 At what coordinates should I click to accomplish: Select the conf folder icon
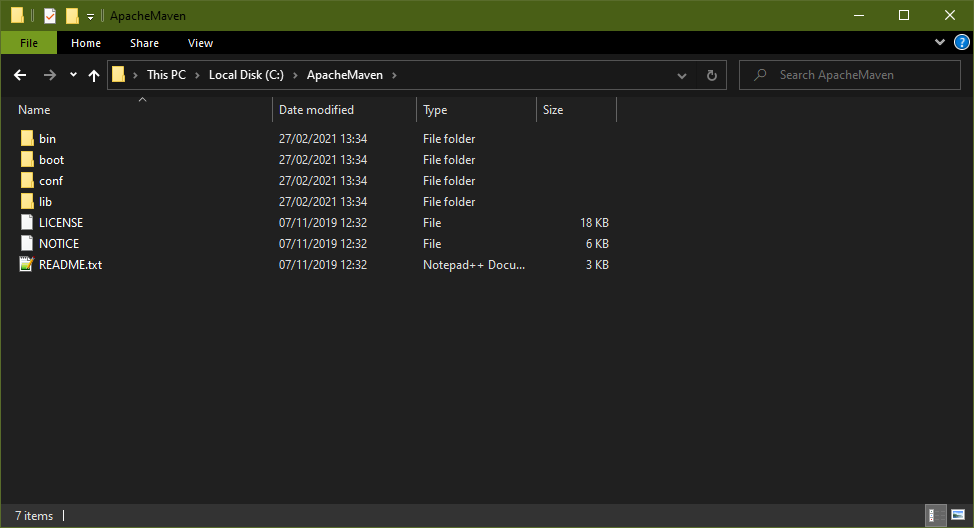[x=27, y=181]
